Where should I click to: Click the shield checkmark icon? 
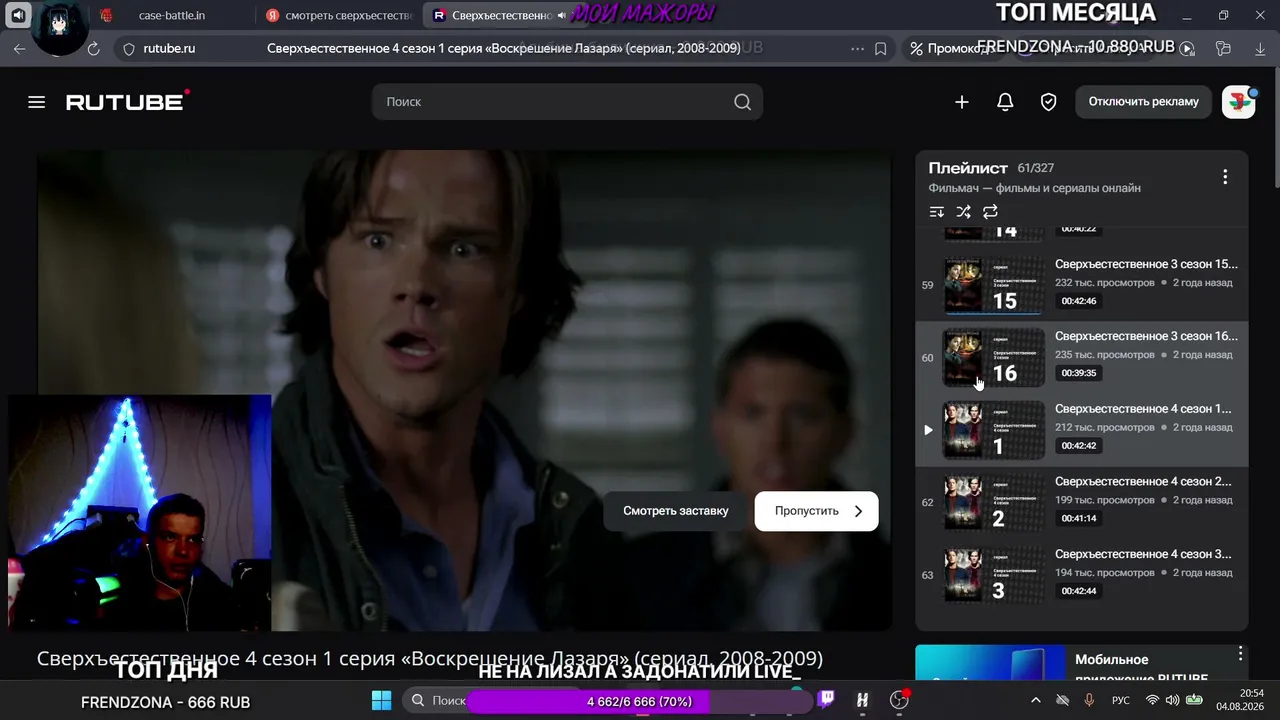coord(1049,102)
